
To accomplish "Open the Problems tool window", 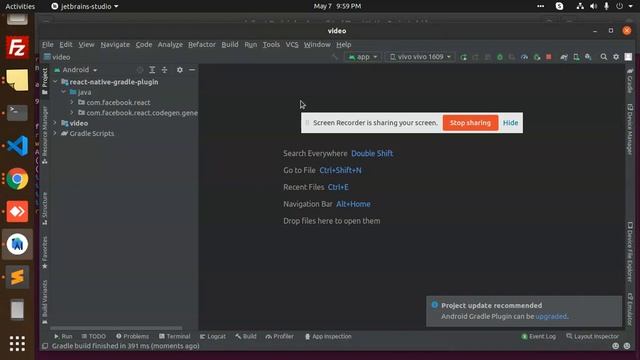I will coord(132,336).
